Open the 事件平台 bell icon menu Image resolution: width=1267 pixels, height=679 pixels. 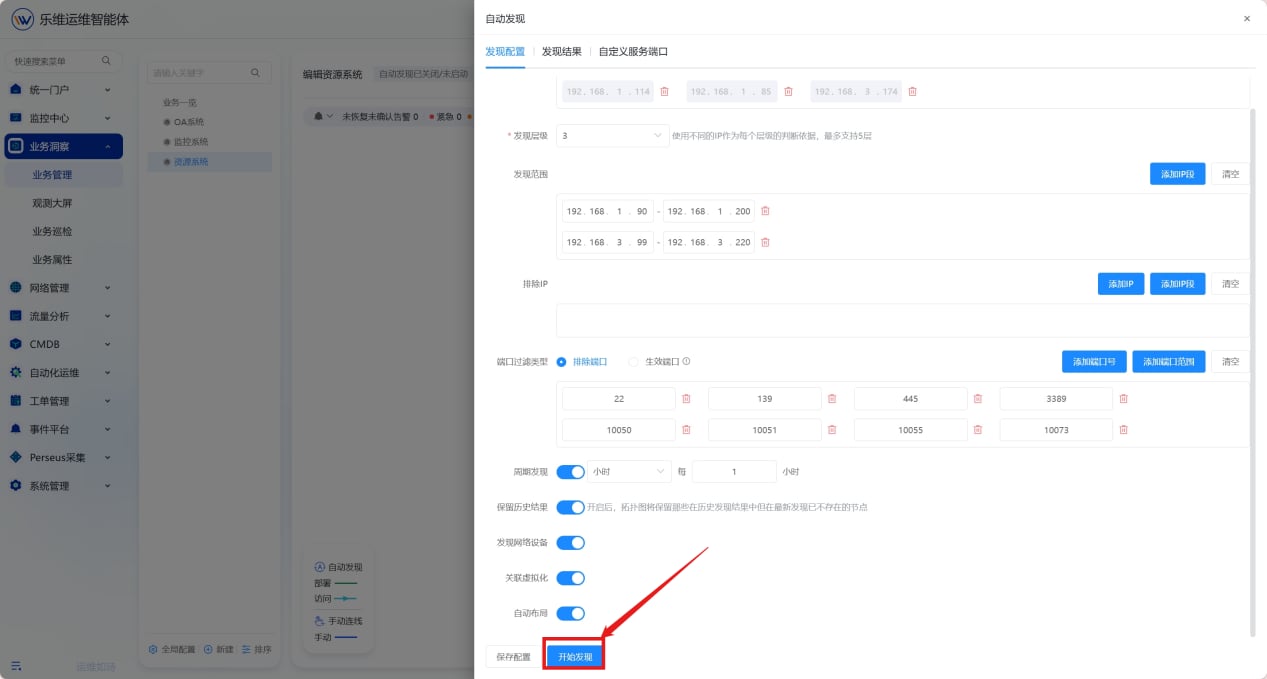coord(16,429)
